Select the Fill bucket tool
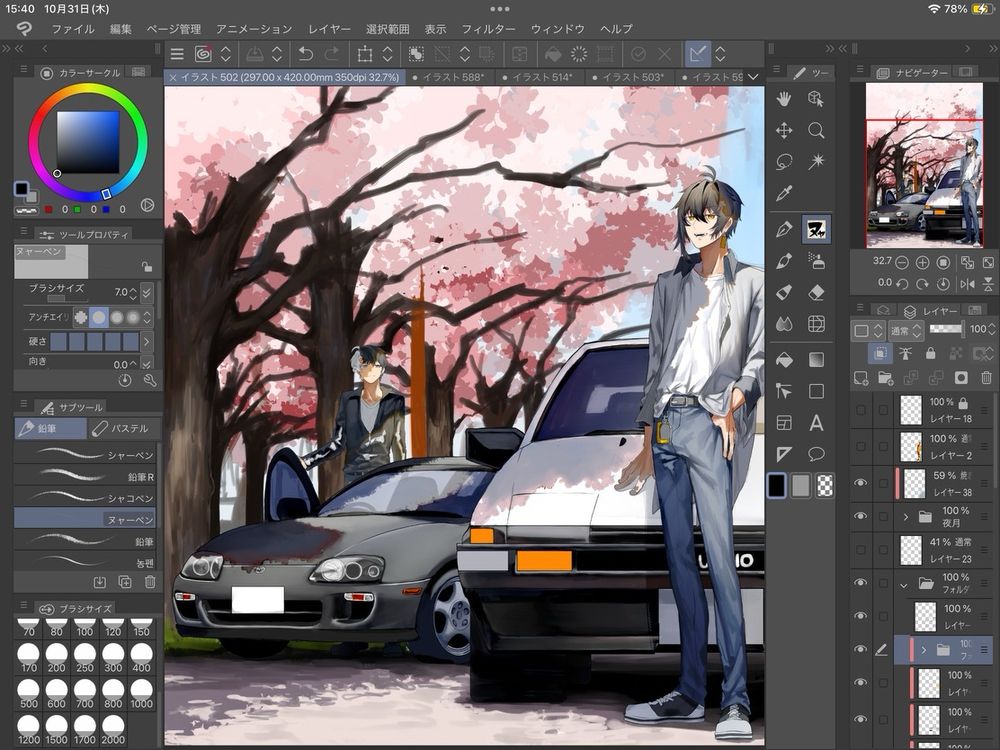Viewport: 1000px width, 750px height. [x=784, y=360]
